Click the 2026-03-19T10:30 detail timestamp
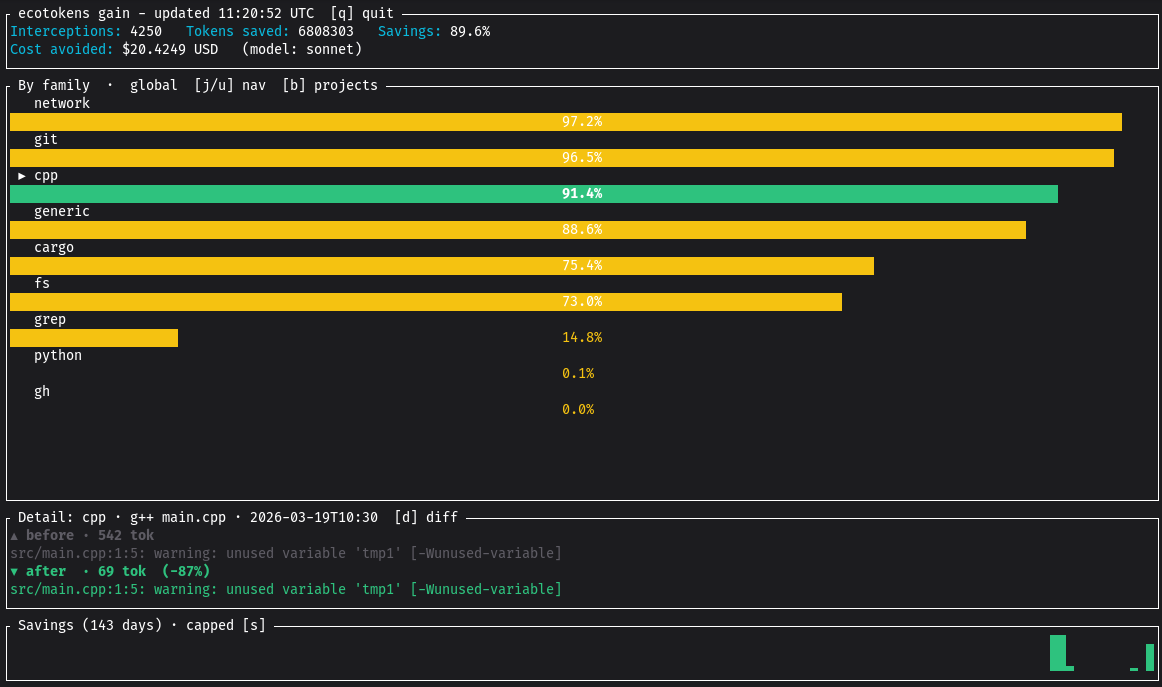The height and width of the screenshot is (687, 1162). pyautogui.click(x=314, y=517)
